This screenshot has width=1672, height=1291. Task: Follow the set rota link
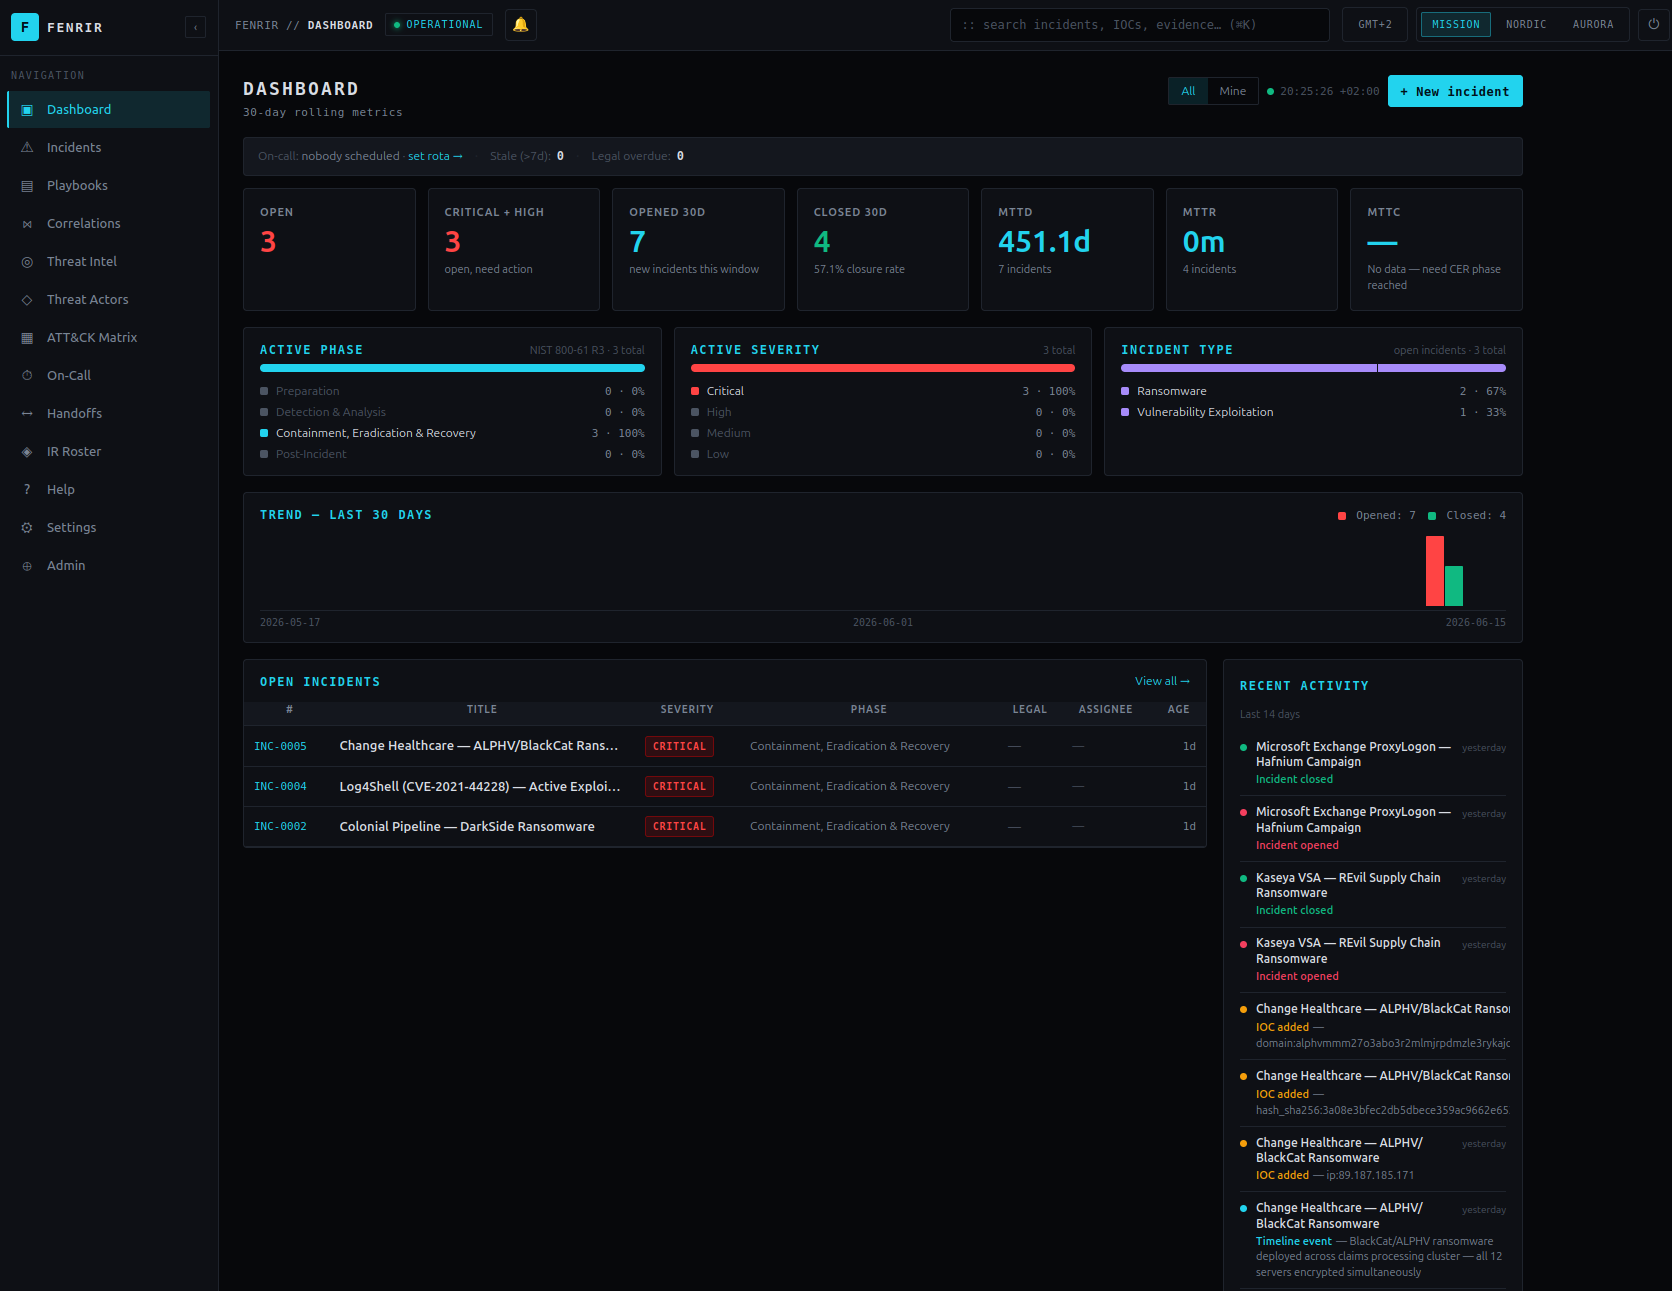(x=435, y=156)
